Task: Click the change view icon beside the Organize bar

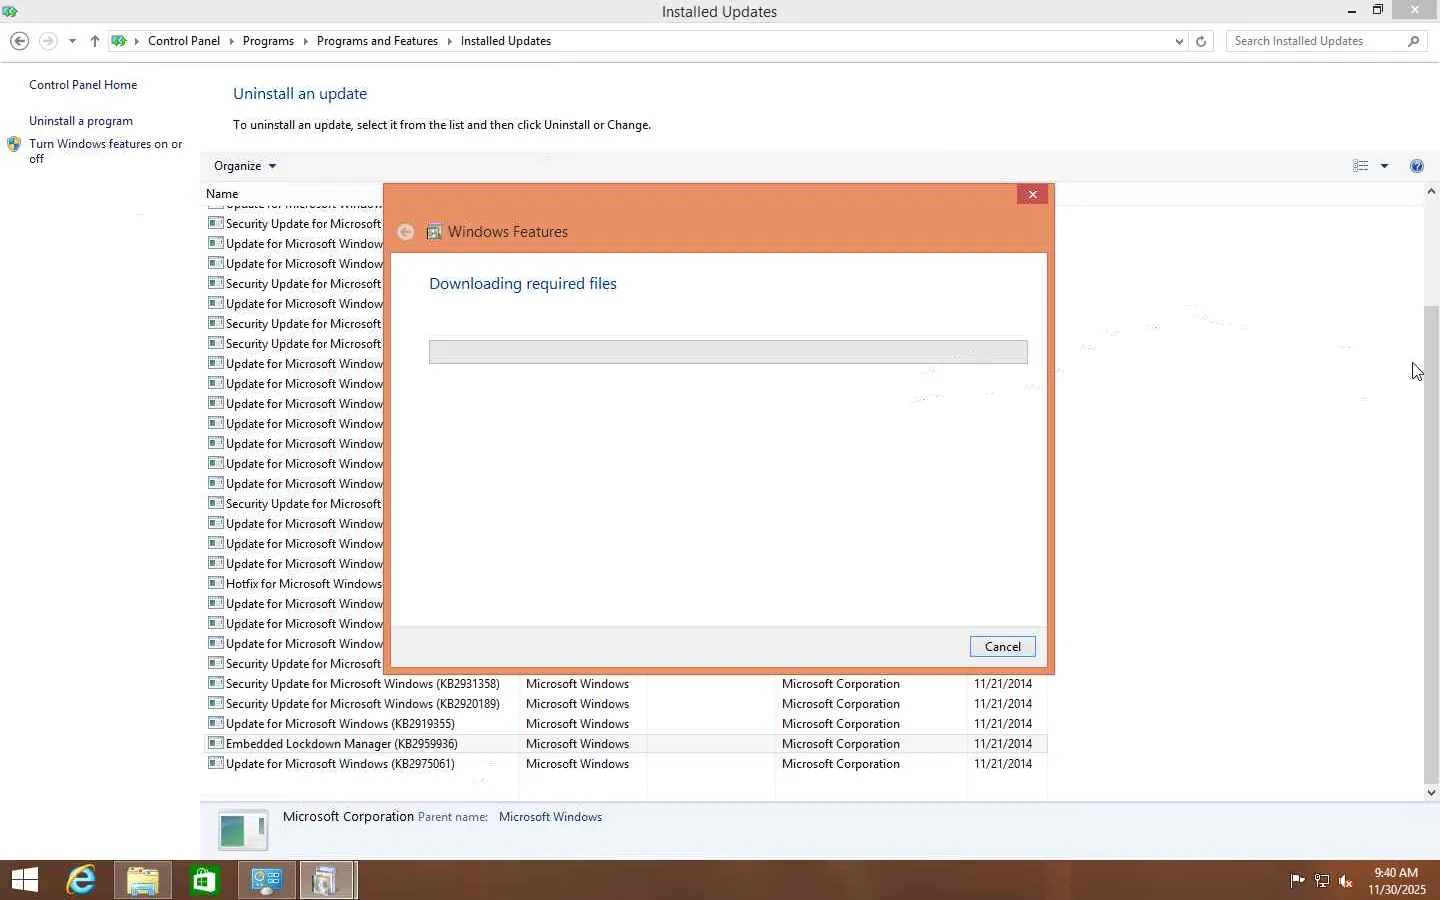Action: pos(1360,166)
